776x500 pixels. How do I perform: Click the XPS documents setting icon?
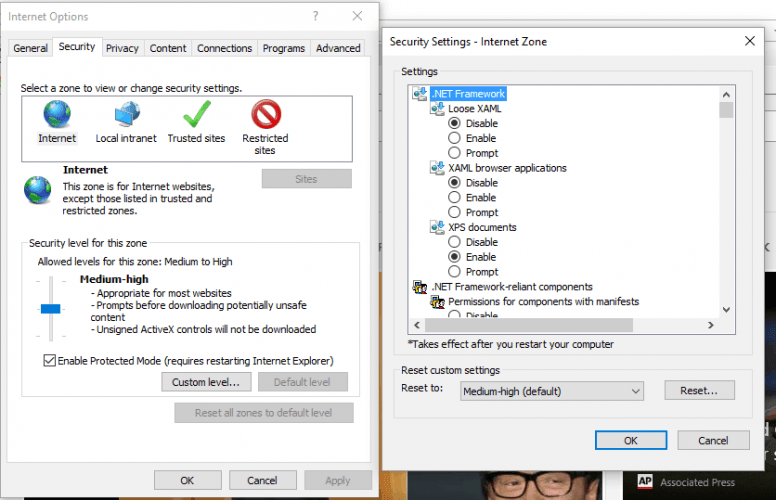(437, 227)
